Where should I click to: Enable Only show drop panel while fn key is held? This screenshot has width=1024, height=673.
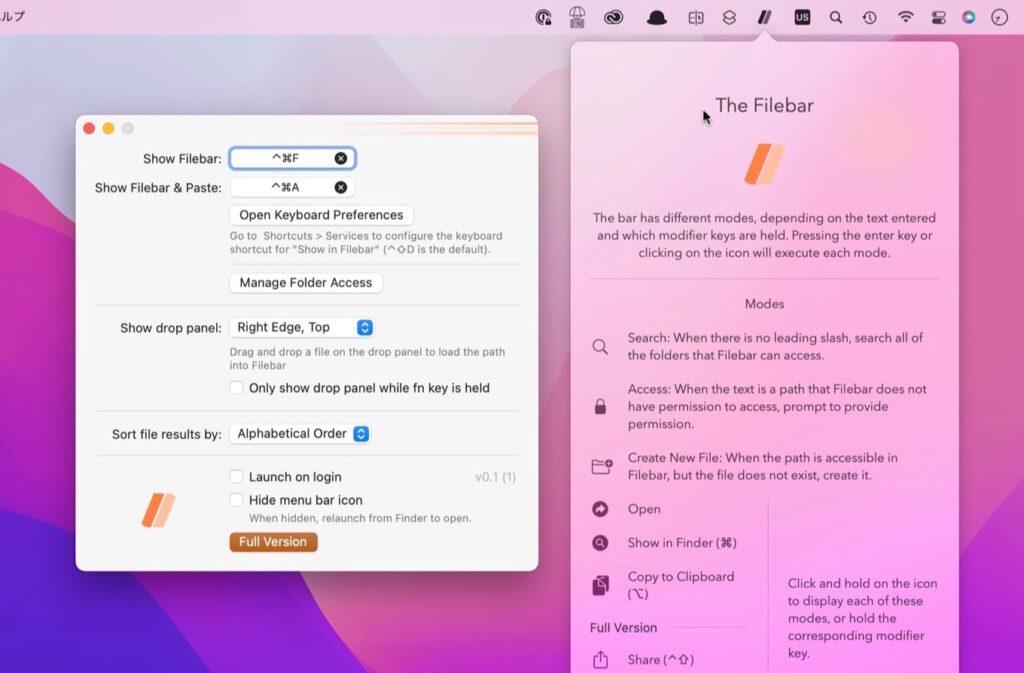[x=237, y=388]
